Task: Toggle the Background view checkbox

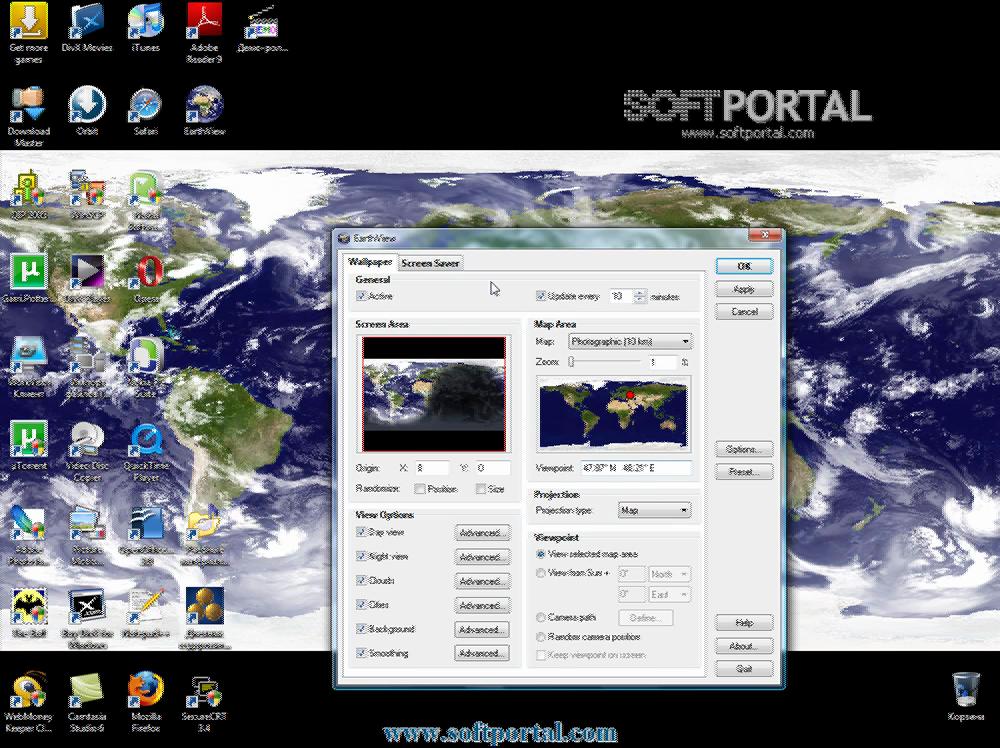Action: [x=361, y=629]
